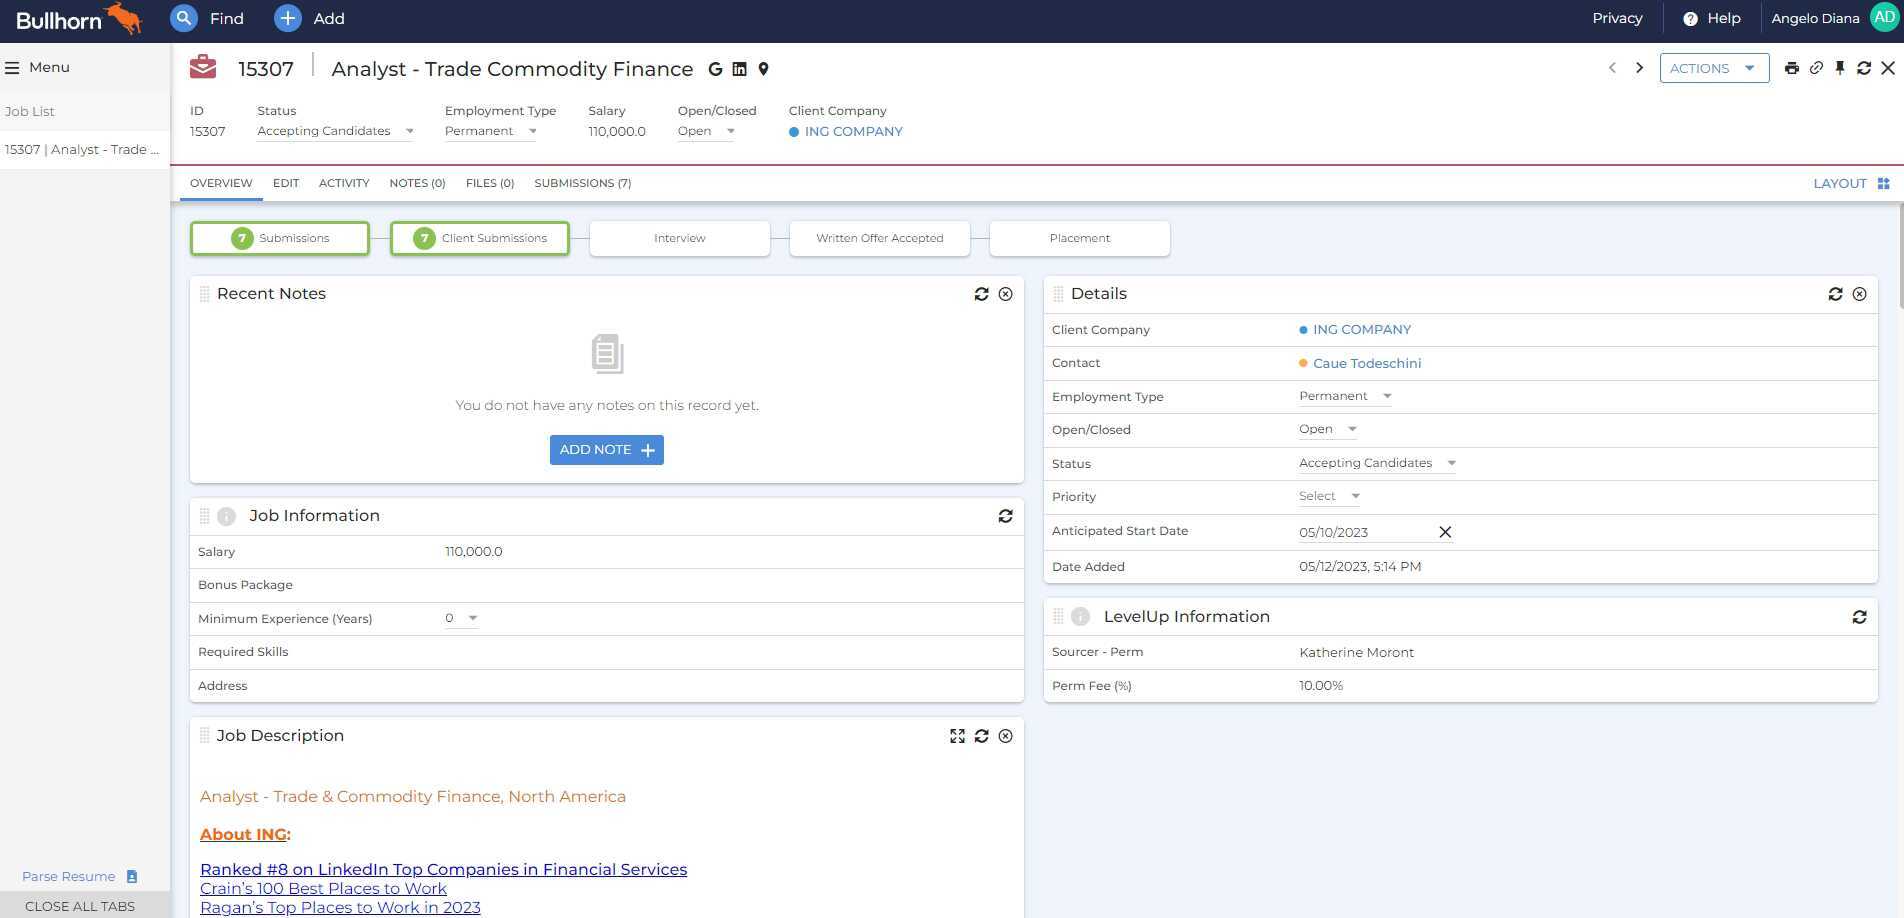This screenshot has width=1904, height=918.
Task: Open the Find search tool
Action: pos(209,18)
